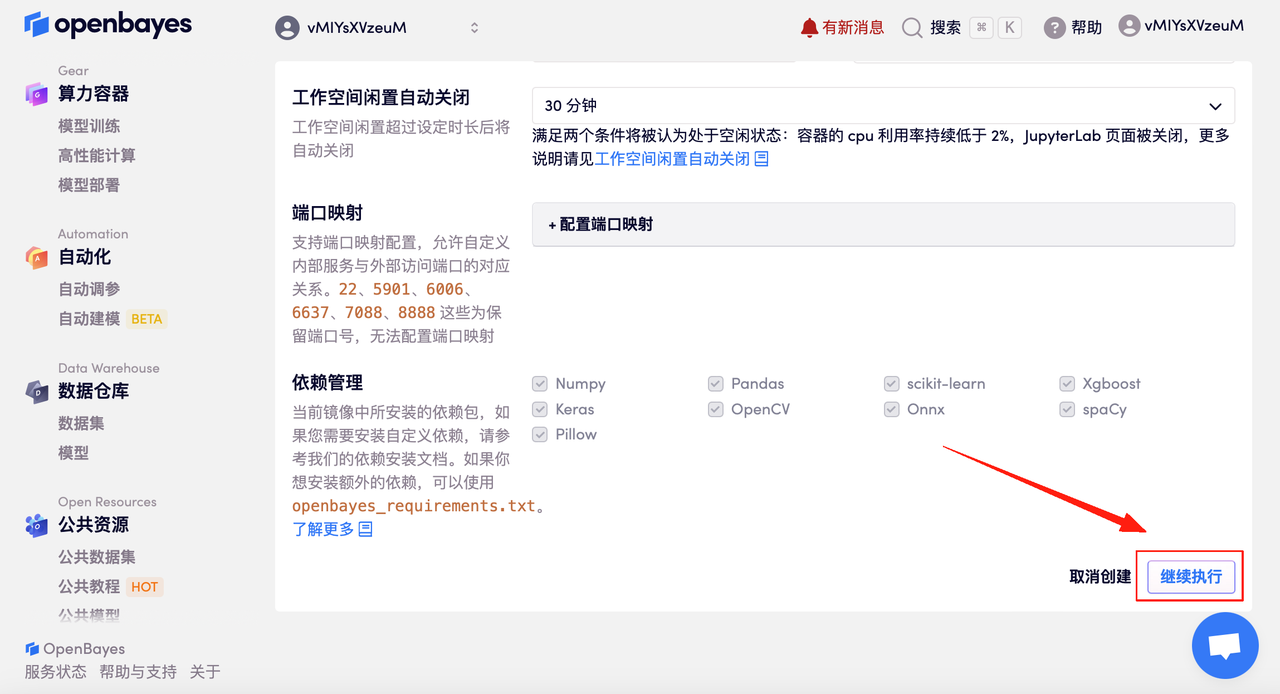Open the 服务状态 link
Screen dimensions: 1280x694
(x=56, y=672)
